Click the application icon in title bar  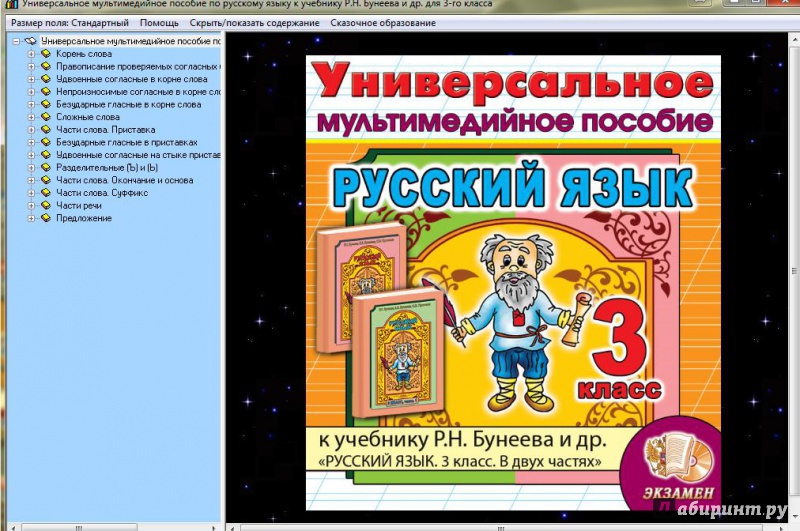click(11, 4)
